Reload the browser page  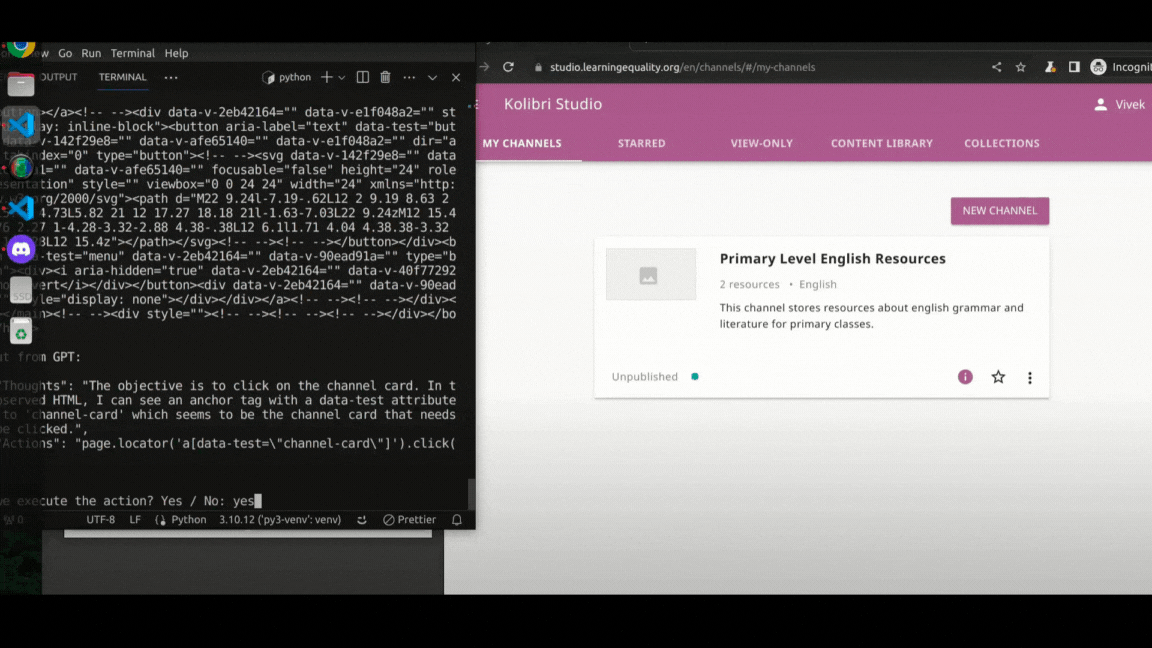click(x=508, y=67)
